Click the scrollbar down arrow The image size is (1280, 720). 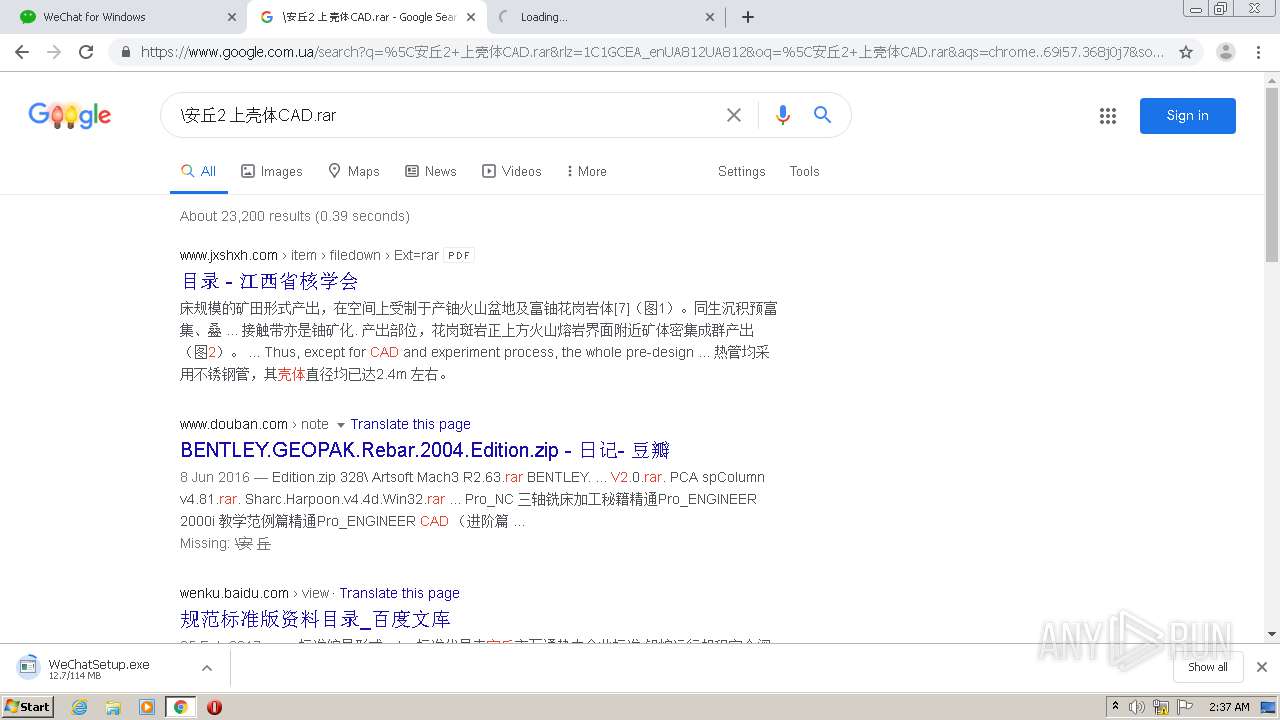click(x=1272, y=634)
